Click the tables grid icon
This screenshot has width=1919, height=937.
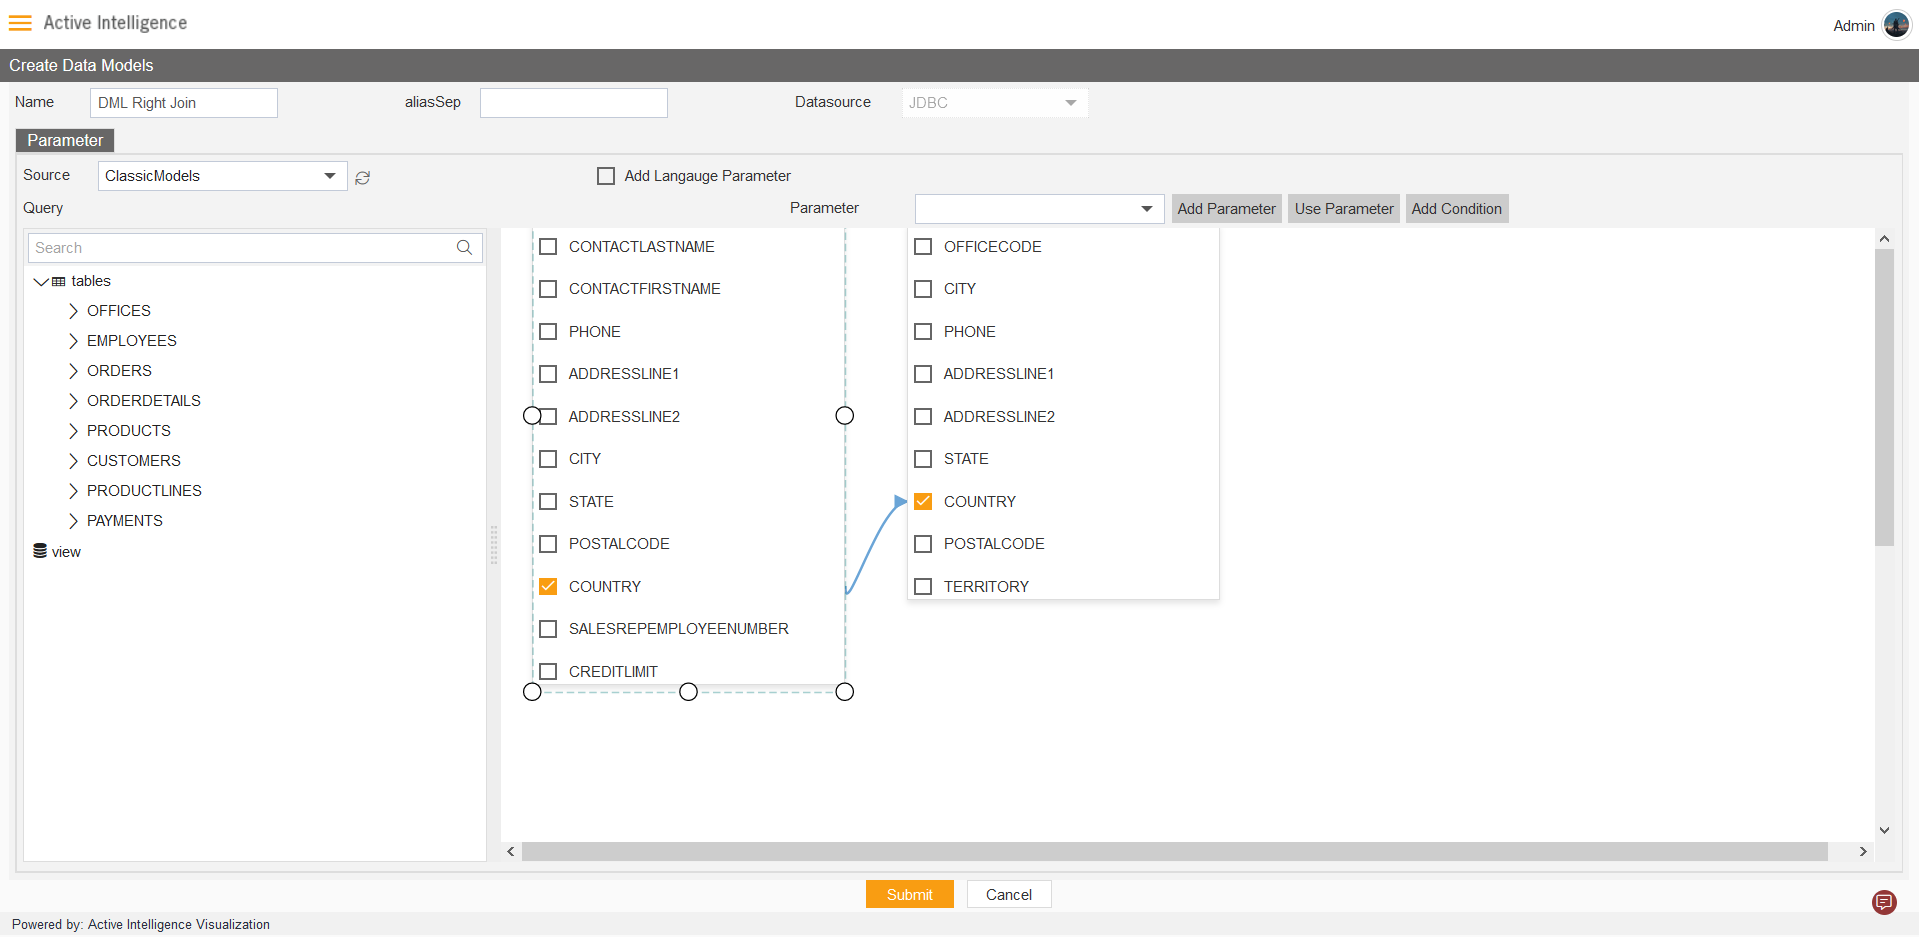click(59, 282)
